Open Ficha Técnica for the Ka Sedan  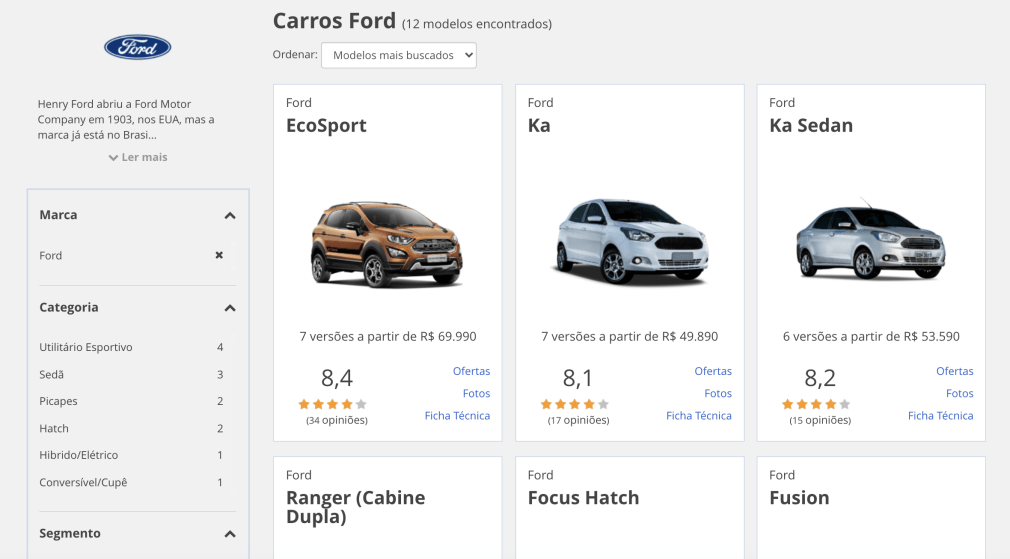940,416
